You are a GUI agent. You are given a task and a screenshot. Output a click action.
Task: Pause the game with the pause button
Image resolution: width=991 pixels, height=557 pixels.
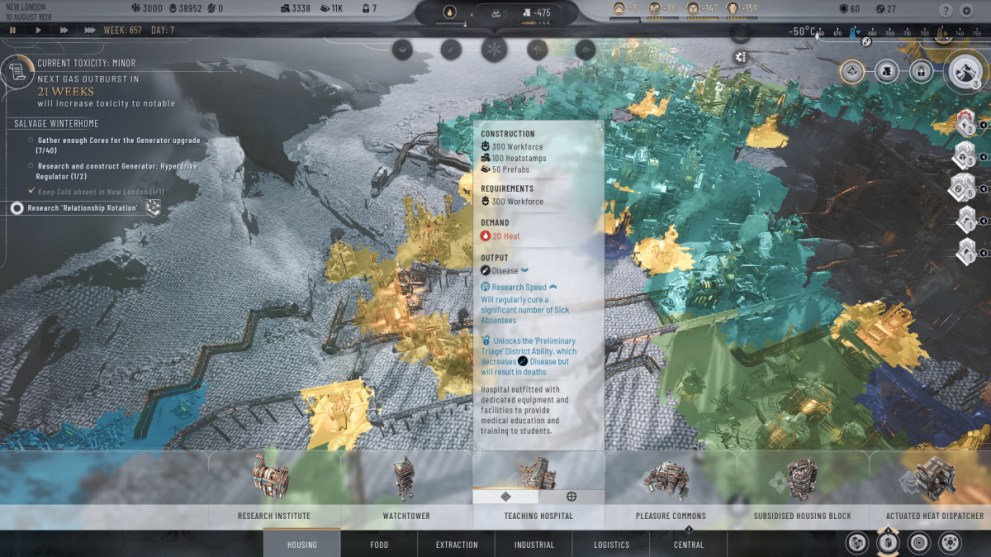click(13, 30)
